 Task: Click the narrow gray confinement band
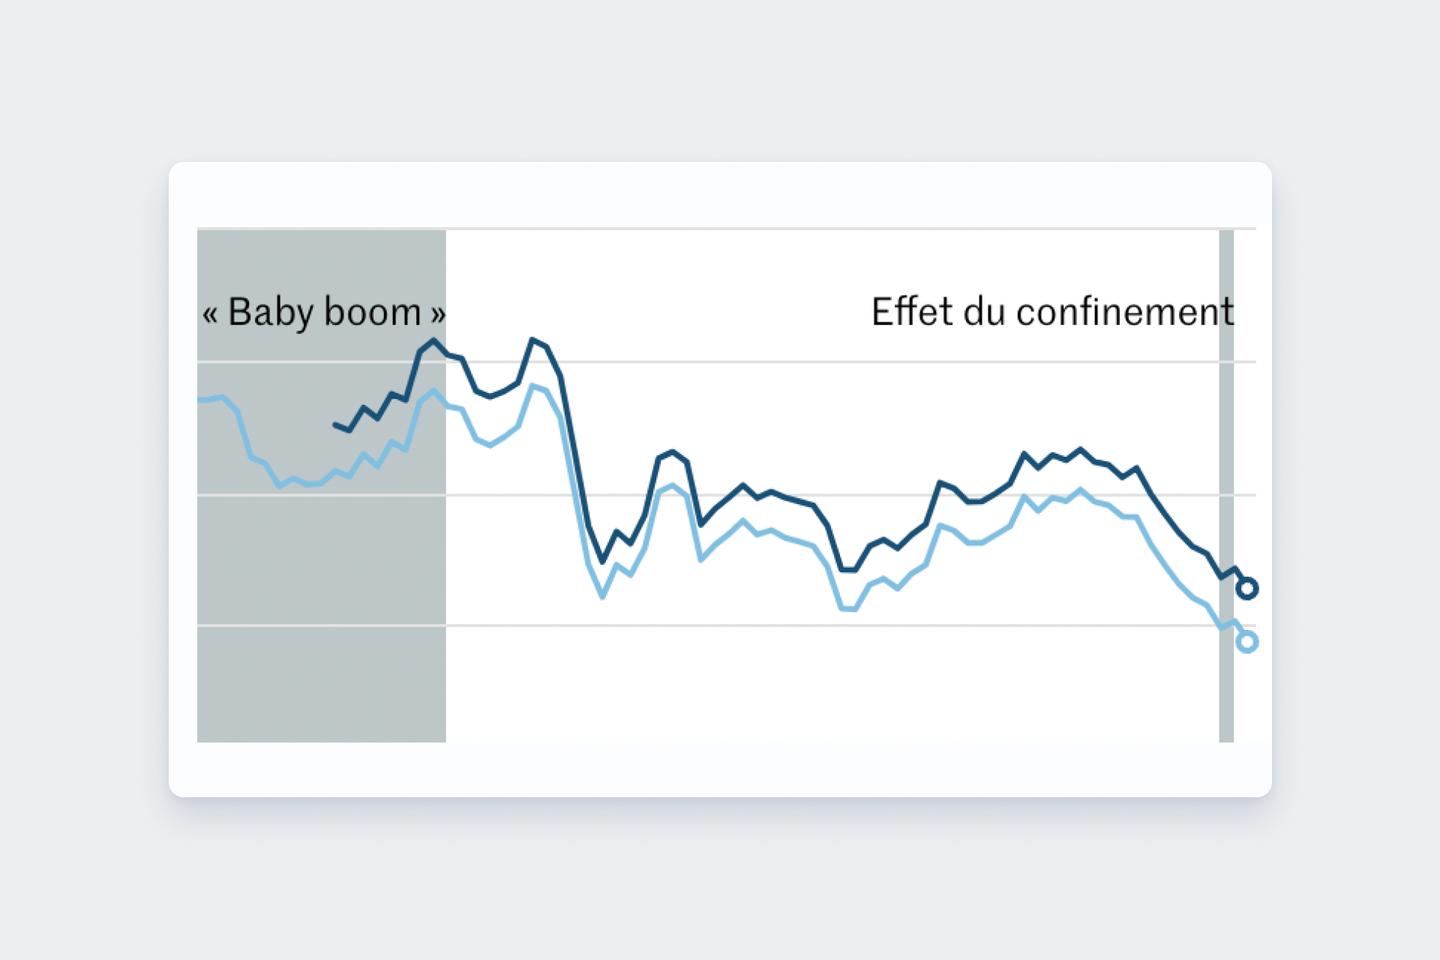tap(1226, 486)
